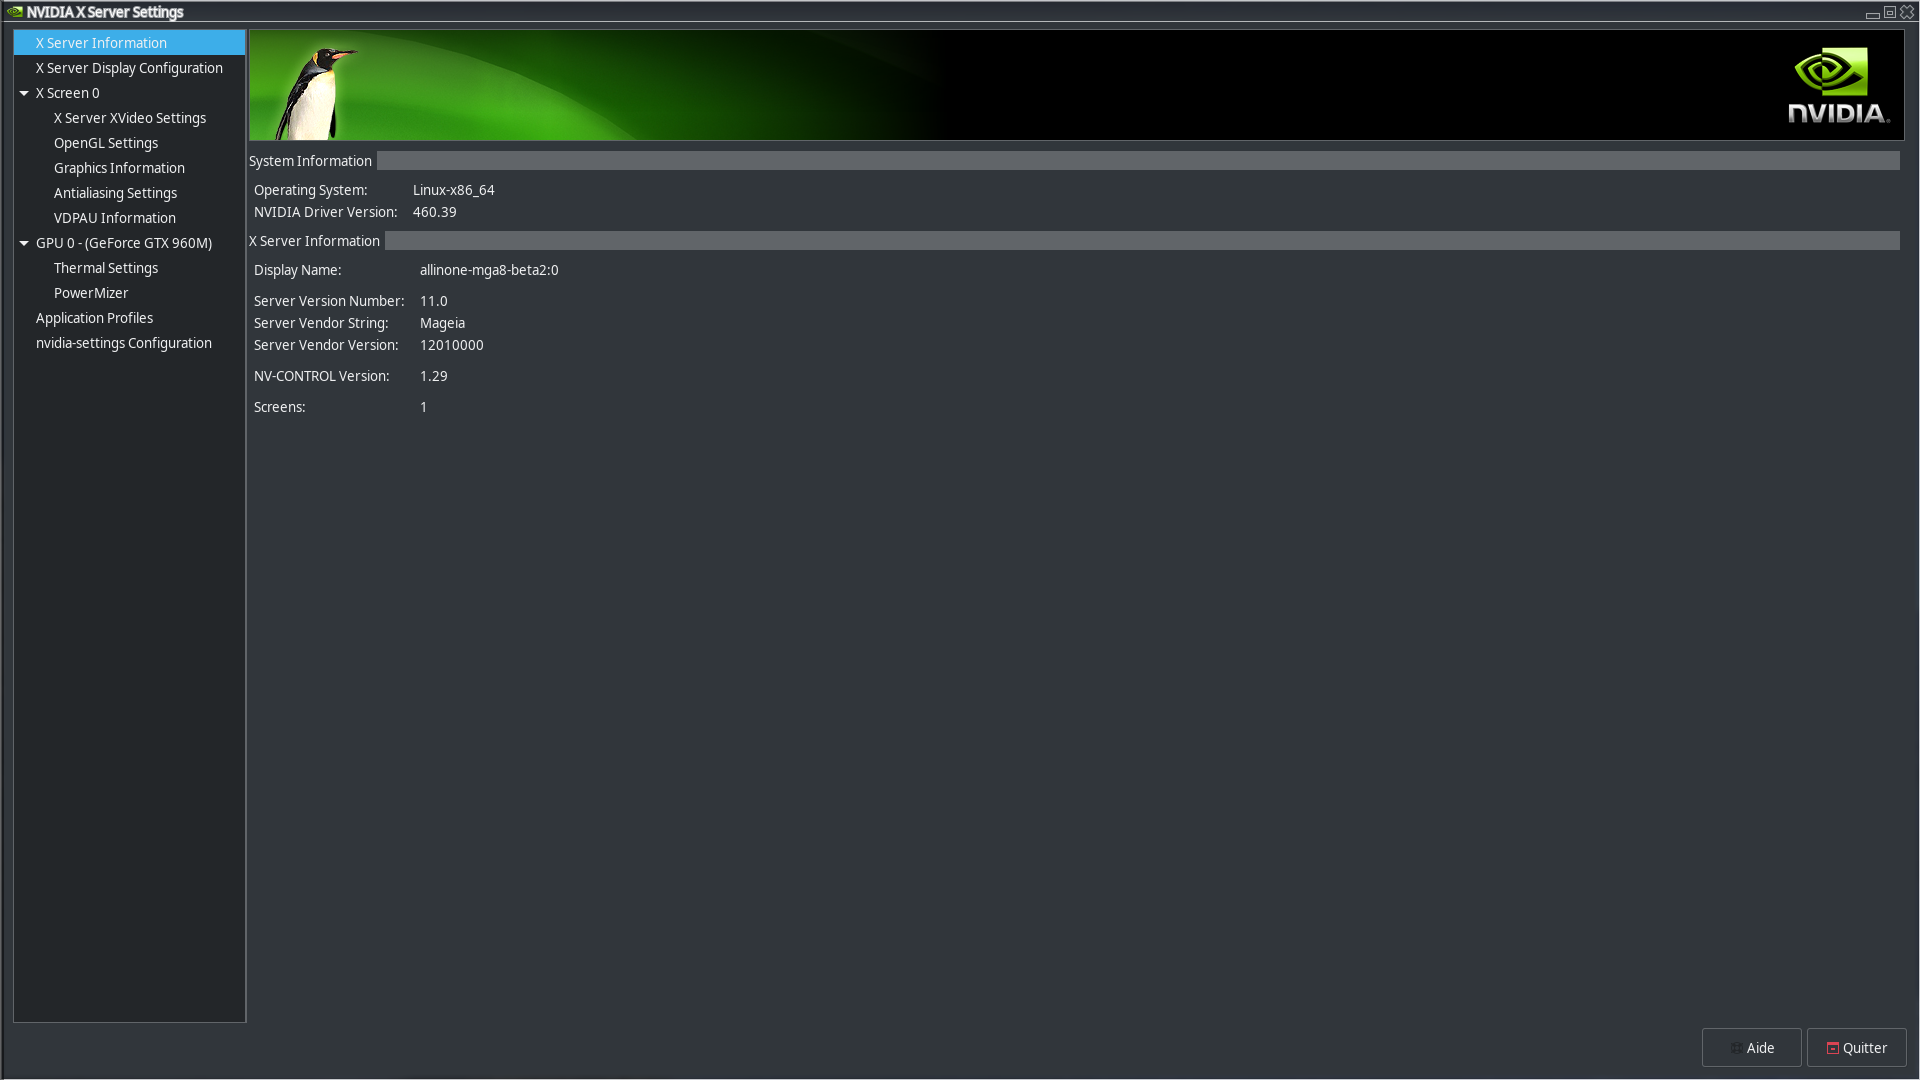Click the NV-CONTROL version 1.29 value

click(433, 376)
